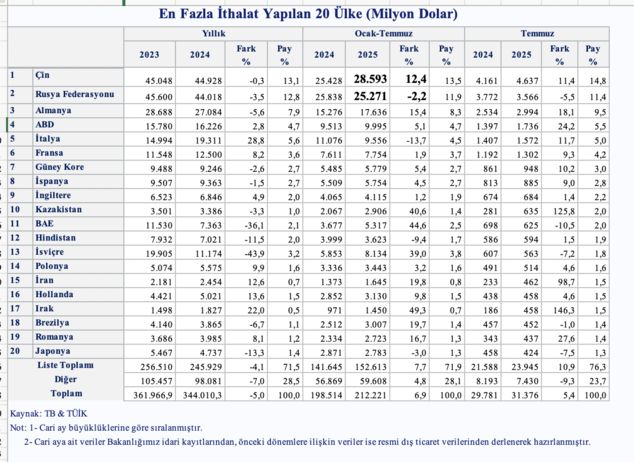Image resolution: width=634 pixels, height=462 pixels.
Task: Click the second note about 'Bakanlığımız idari kayıtlarından'
Action: [x=307, y=442]
